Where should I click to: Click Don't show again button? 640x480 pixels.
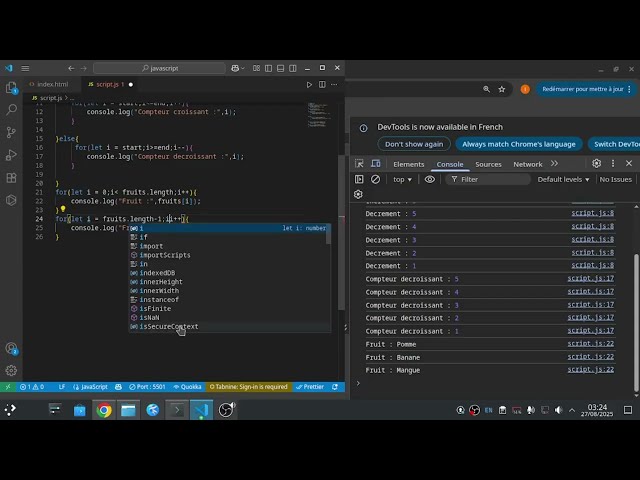click(414, 144)
